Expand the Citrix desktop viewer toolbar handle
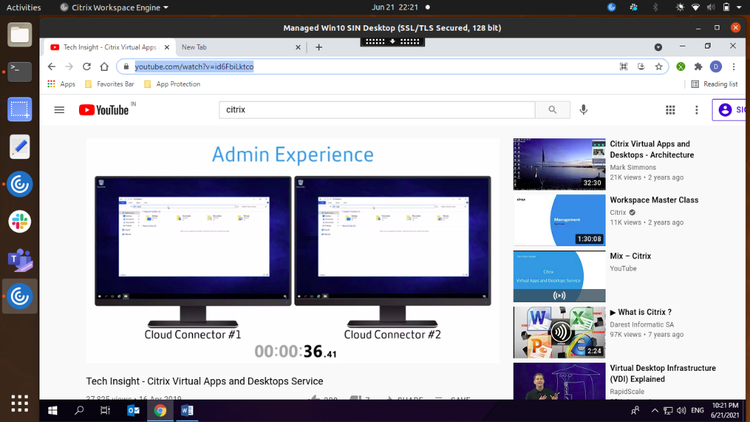This screenshot has height=422, width=750. [392, 42]
